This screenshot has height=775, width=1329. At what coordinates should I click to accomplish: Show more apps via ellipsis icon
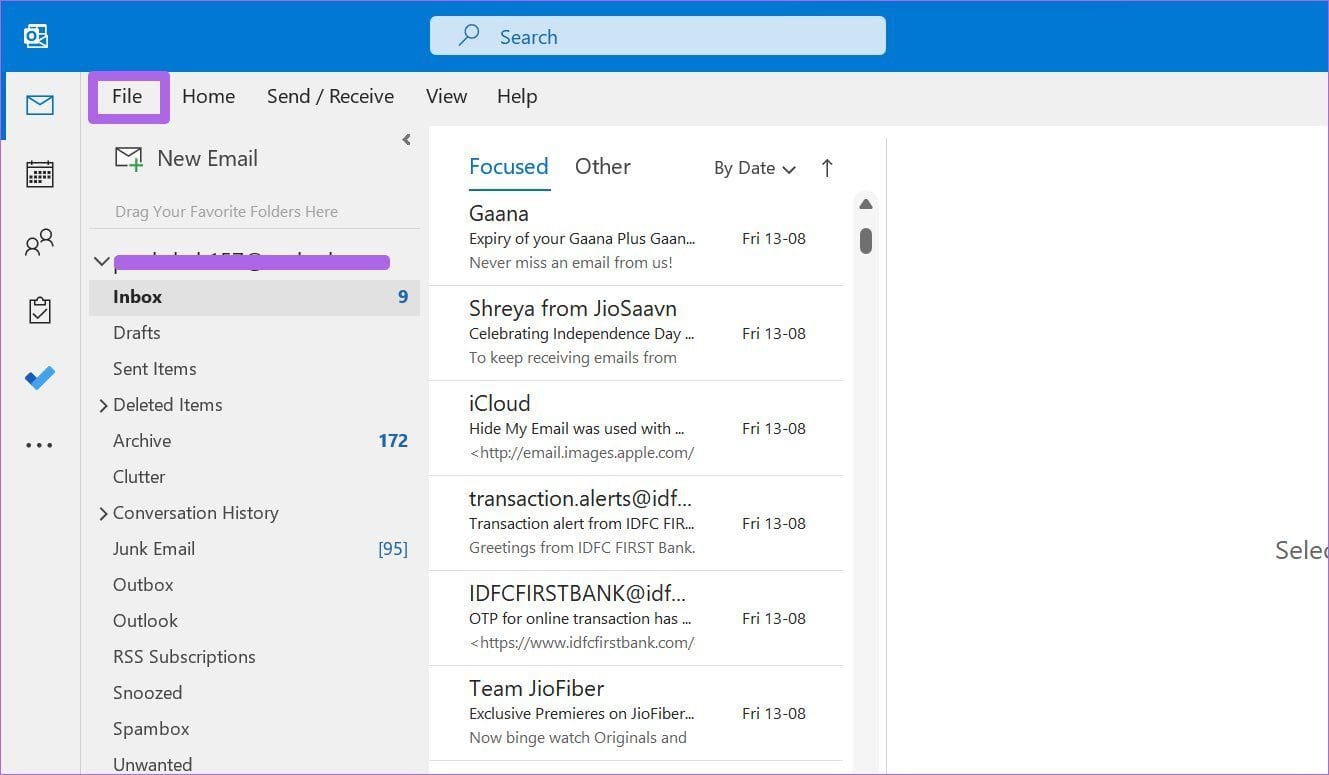click(40, 446)
